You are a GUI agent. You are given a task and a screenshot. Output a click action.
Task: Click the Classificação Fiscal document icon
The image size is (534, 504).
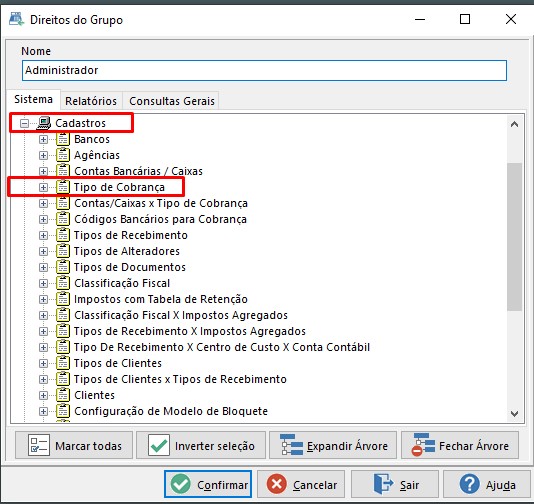(x=63, y=283)
